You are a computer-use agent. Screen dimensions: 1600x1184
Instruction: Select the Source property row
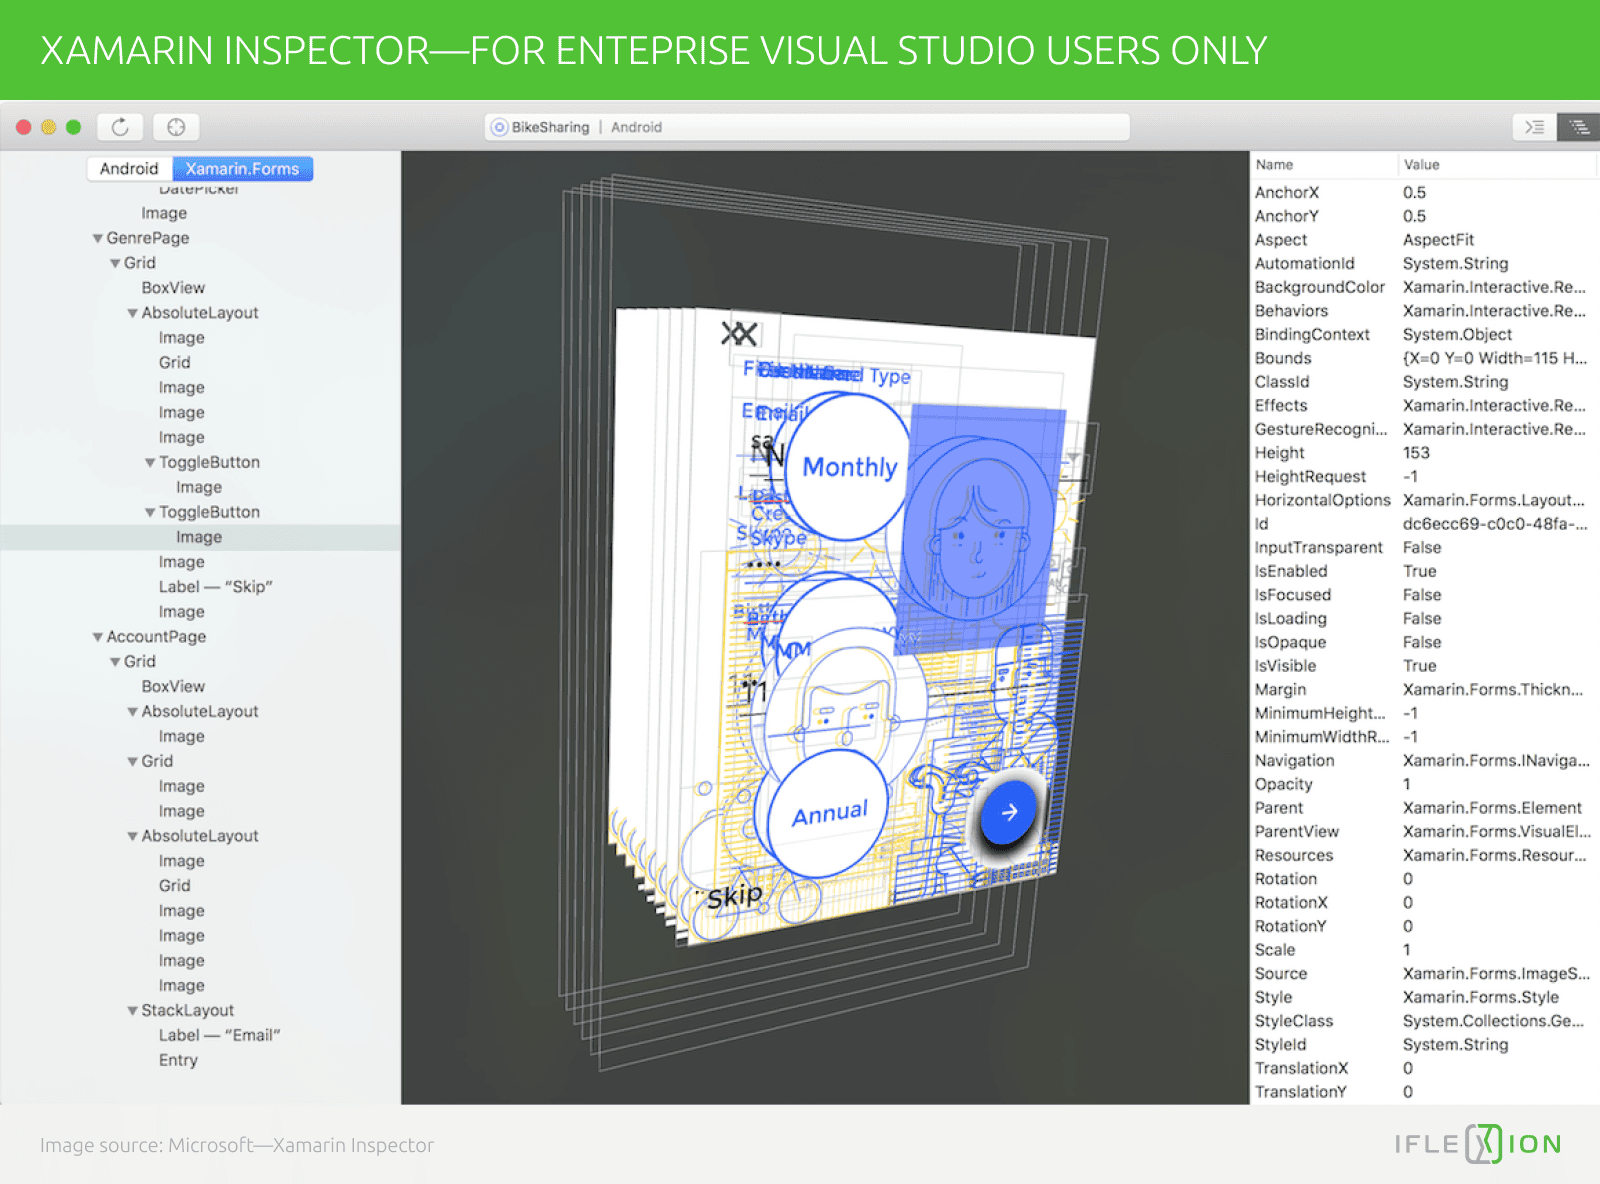coord(1424,974)
